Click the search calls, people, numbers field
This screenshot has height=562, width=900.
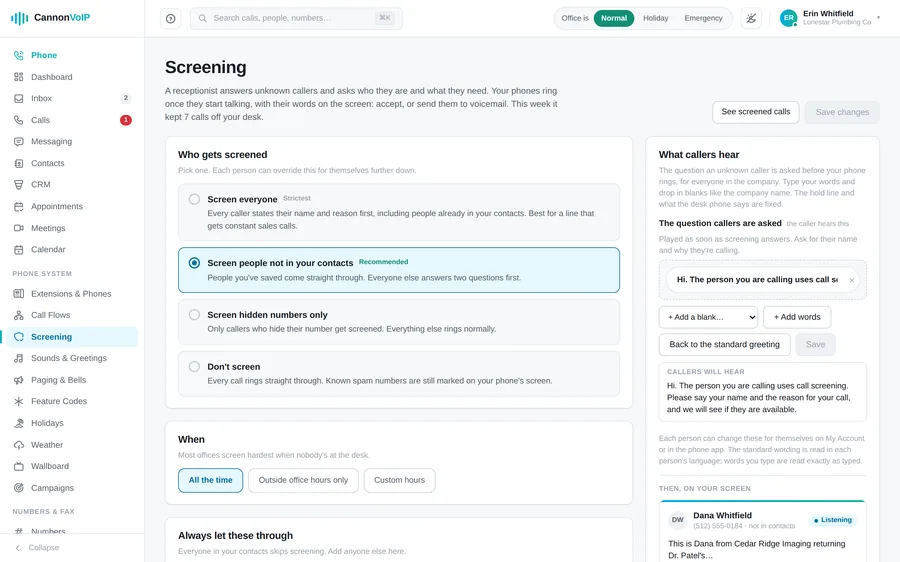(296, 18)
